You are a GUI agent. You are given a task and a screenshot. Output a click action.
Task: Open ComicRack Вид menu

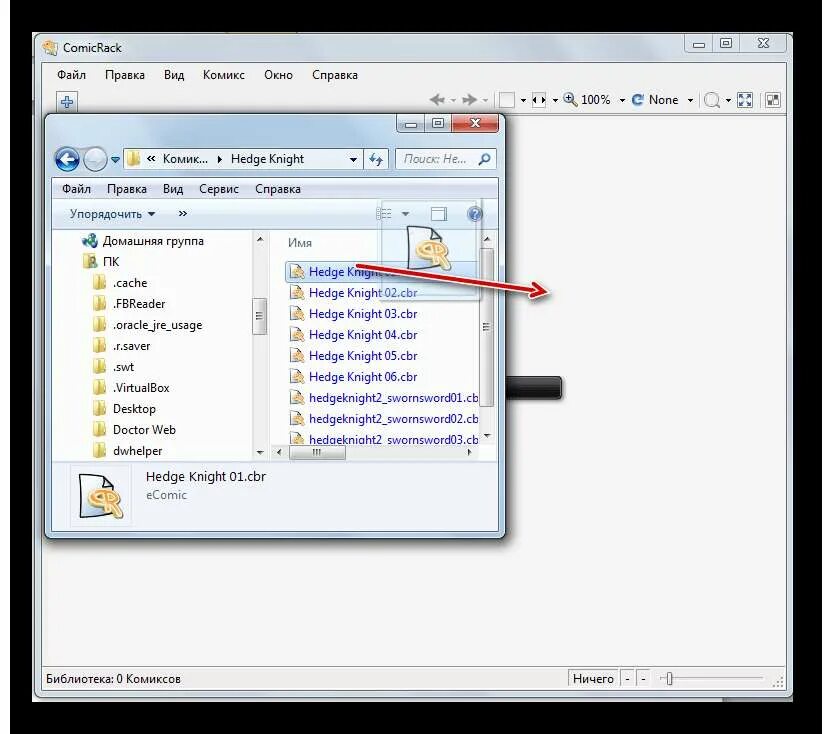point(174,75)
